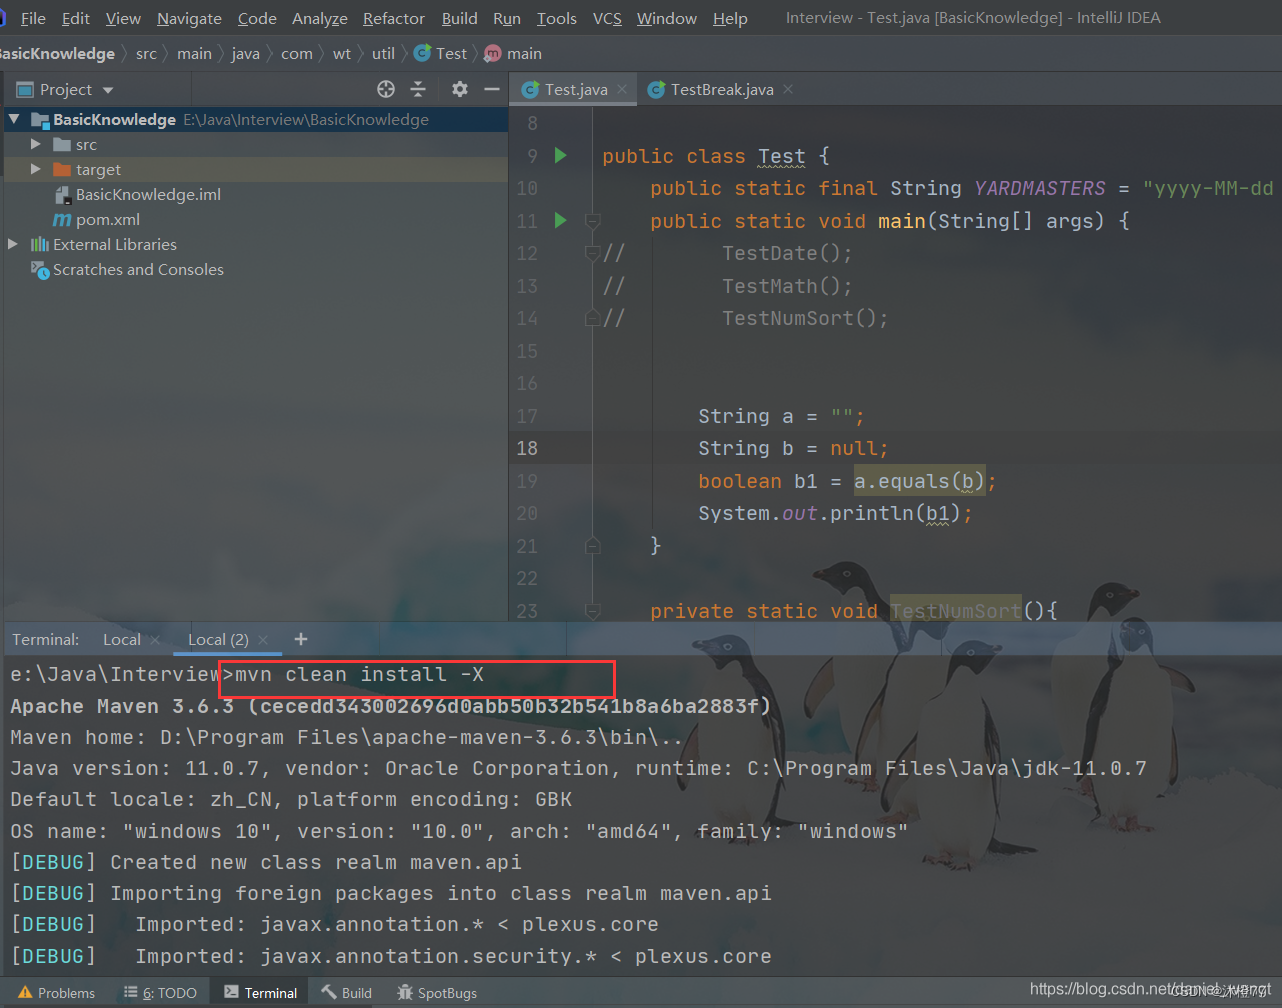
Task: Open the Build menu
Action: (x=459, y=18)
